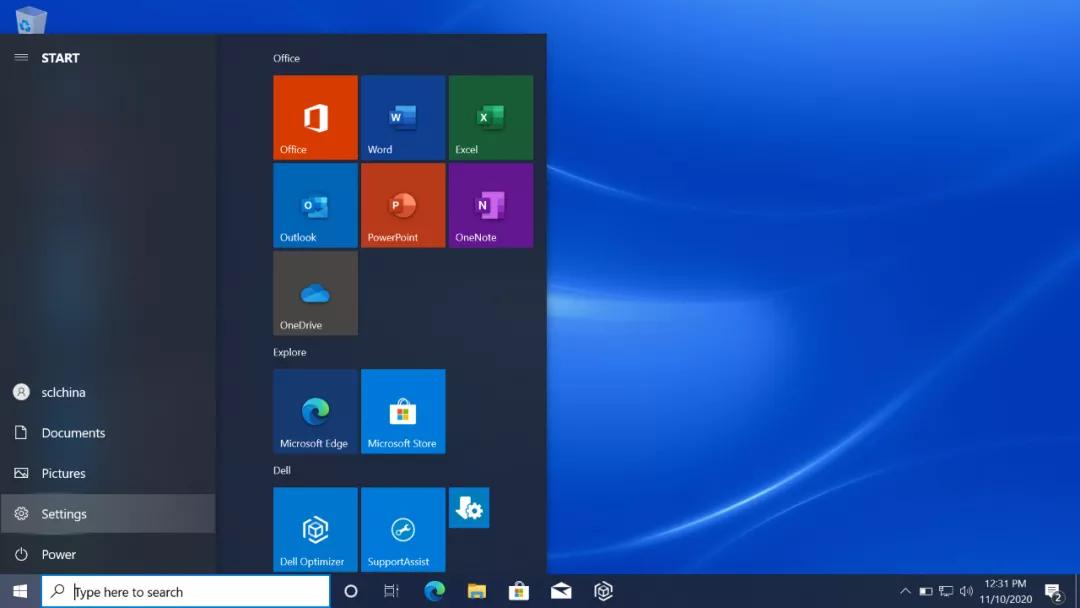This screenshot has width=1080, height=608.
Task: Launch Word from the Start menu tiles
Action: 403,117
